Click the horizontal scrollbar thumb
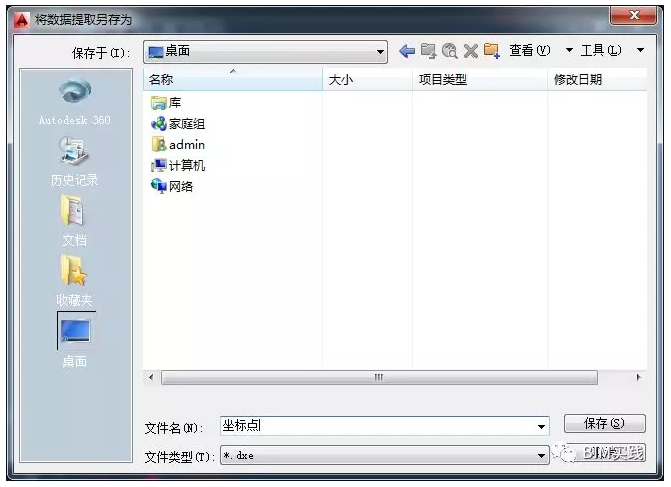 pyautogui.click(x=379, y=377)
